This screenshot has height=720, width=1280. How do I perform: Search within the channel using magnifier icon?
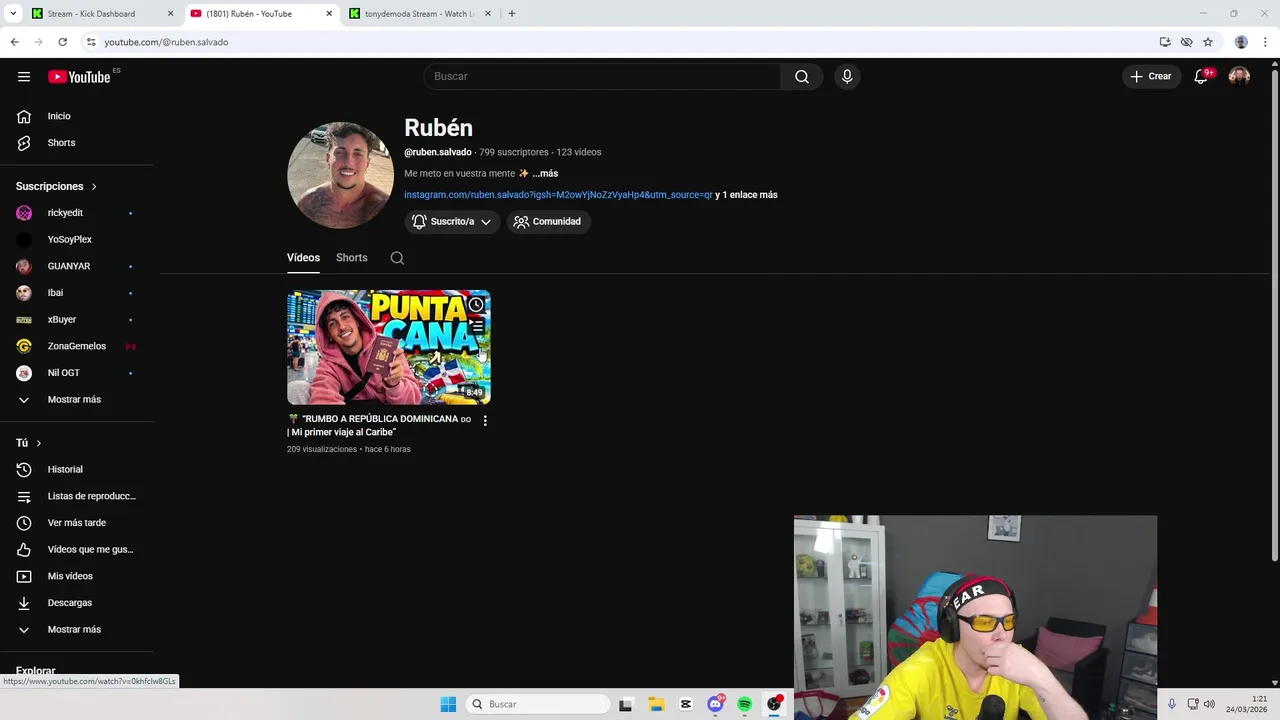coord(397,258)
